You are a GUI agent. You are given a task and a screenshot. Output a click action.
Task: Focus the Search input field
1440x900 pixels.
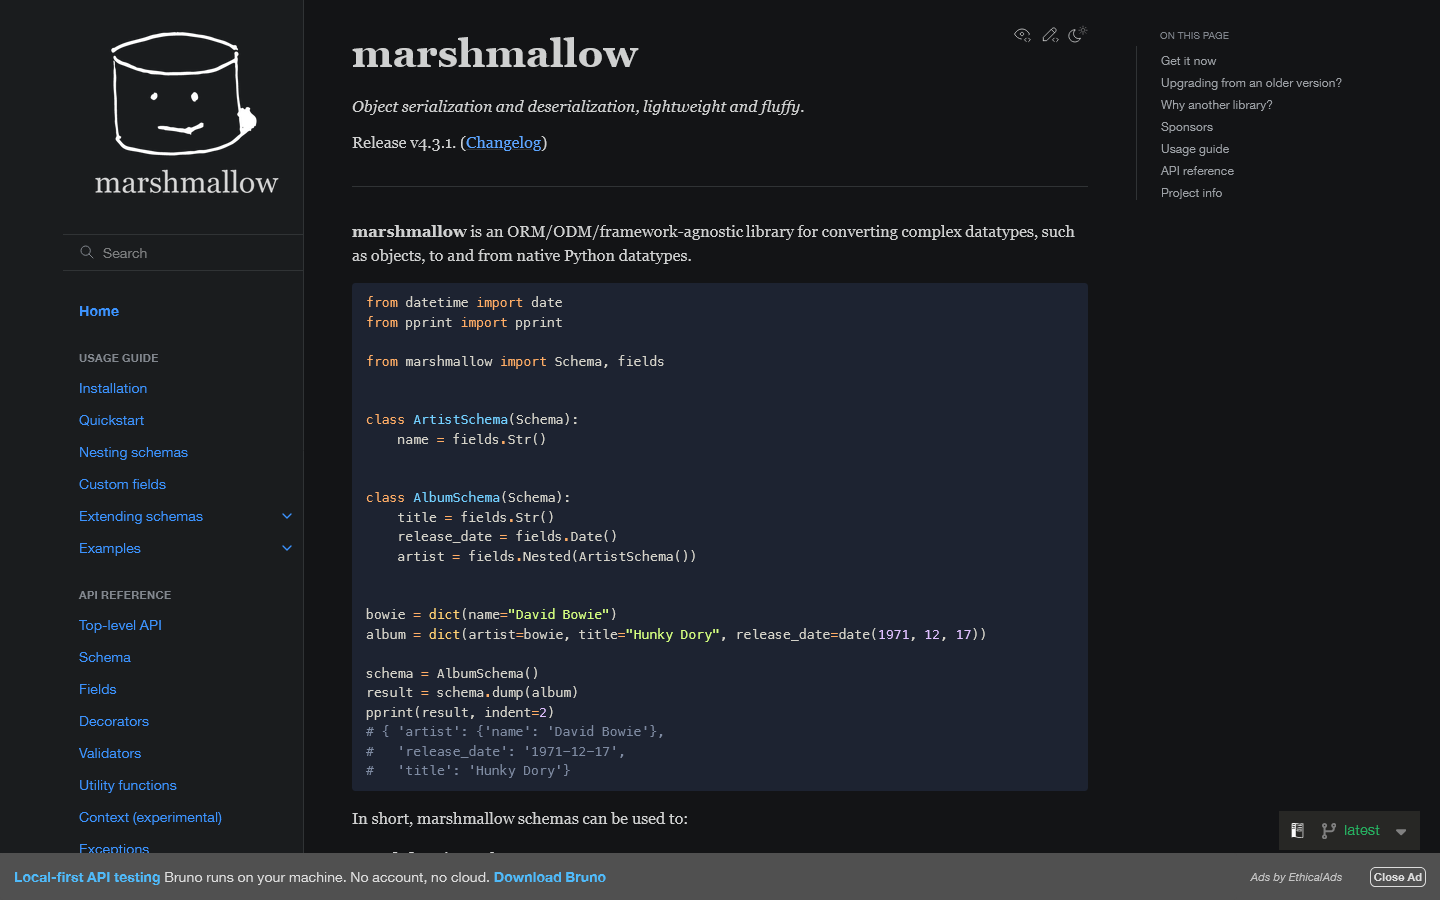pos(183,253)
